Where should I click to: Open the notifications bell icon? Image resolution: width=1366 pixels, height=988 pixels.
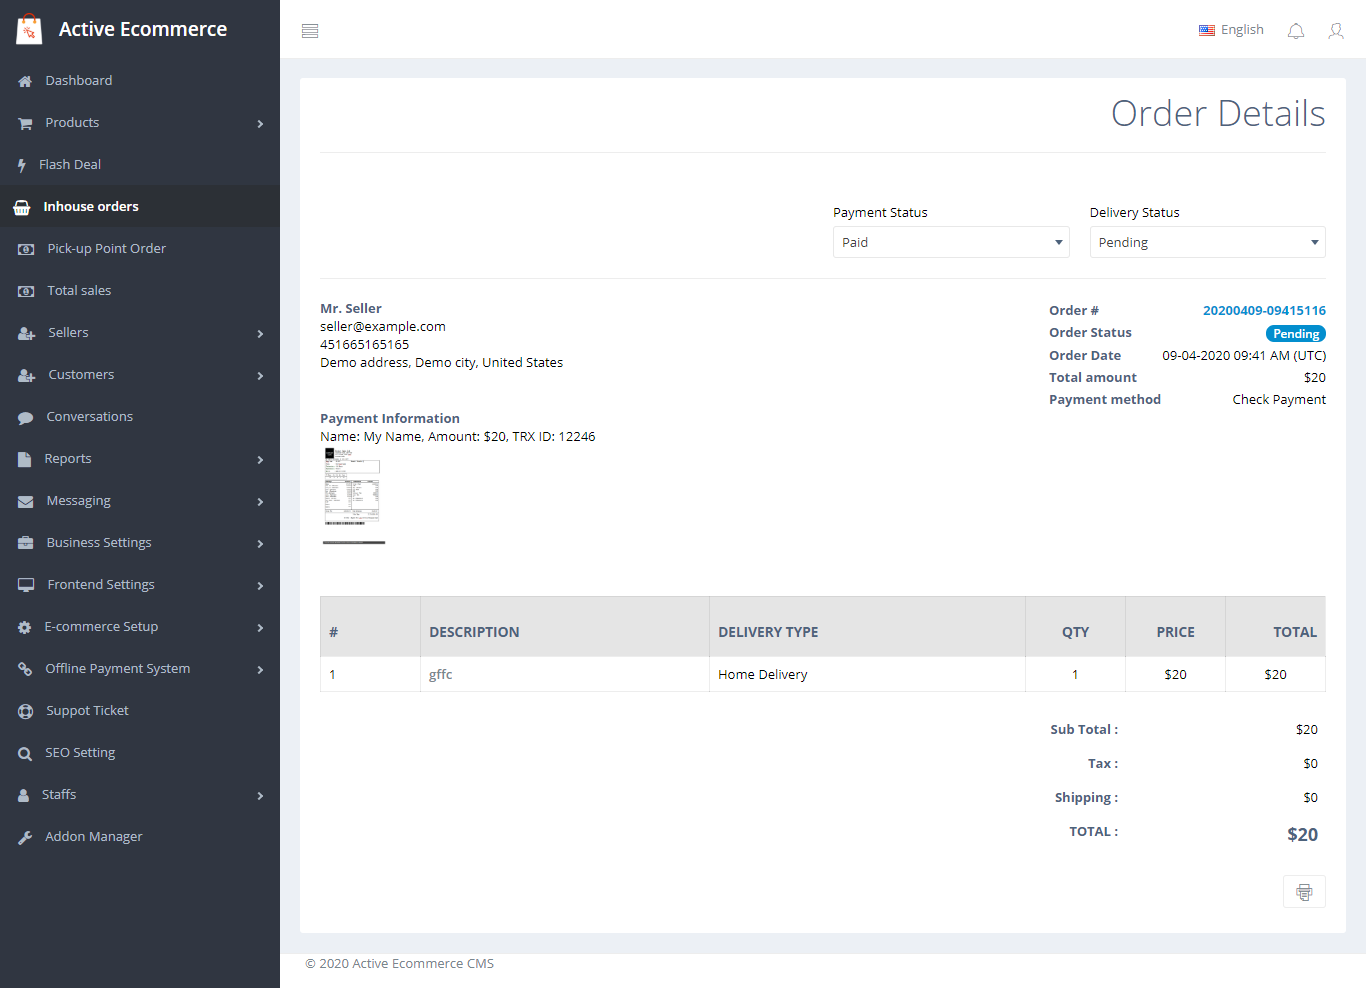(1296, 31)
